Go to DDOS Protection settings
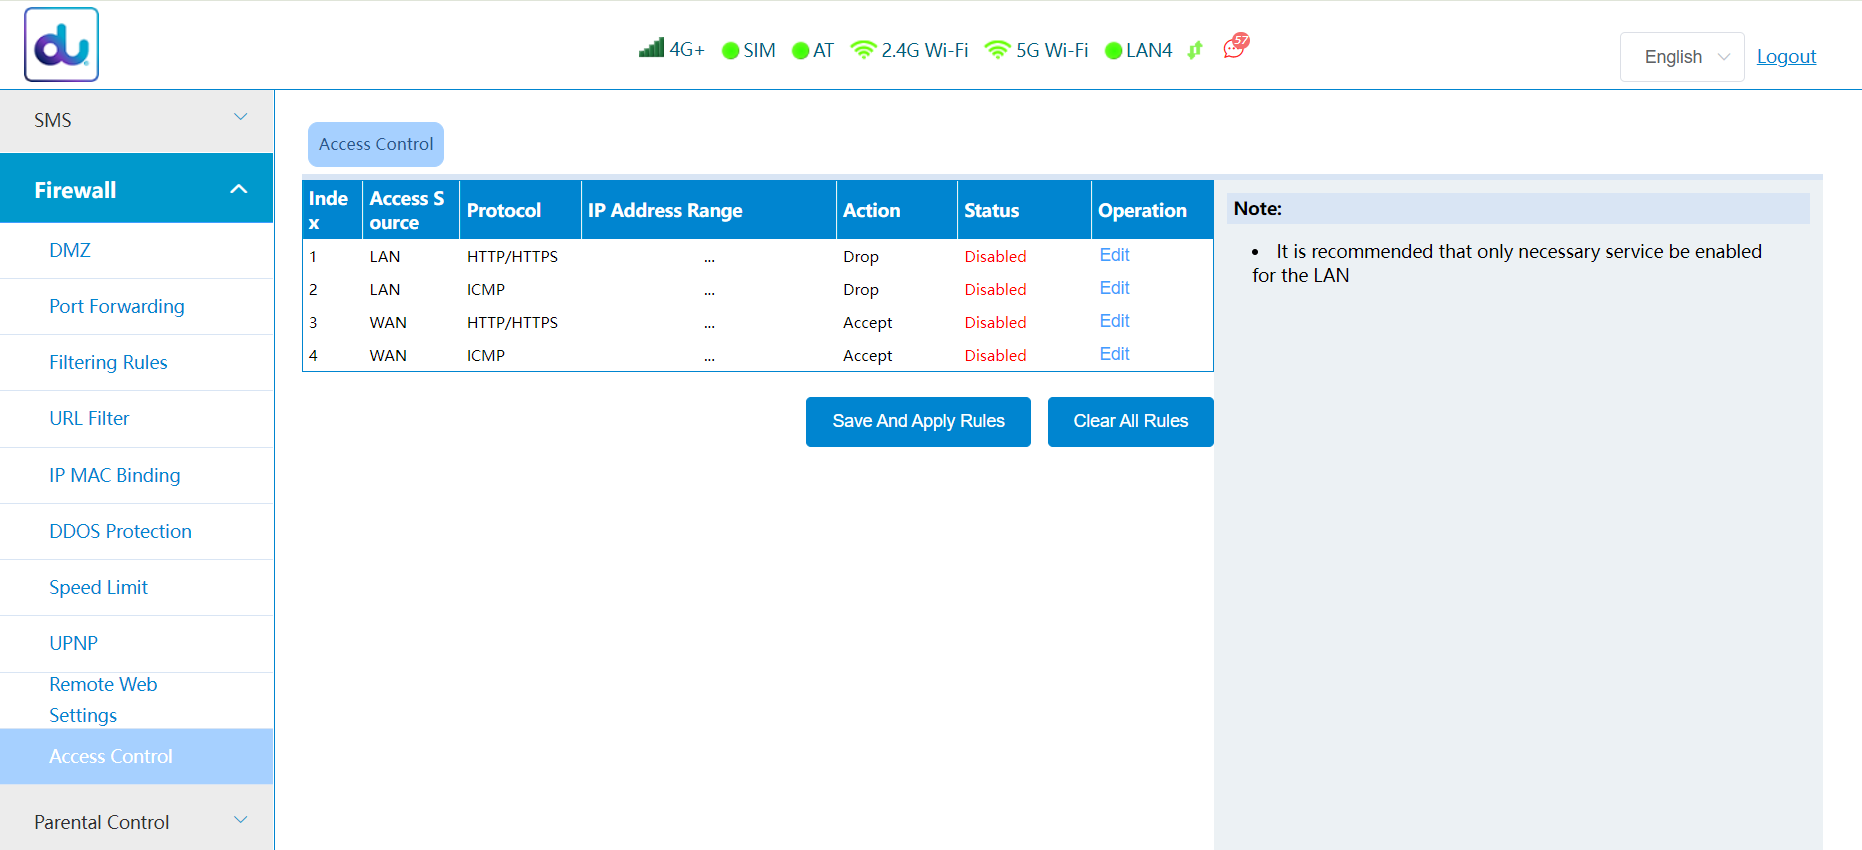 click(120, 531)
